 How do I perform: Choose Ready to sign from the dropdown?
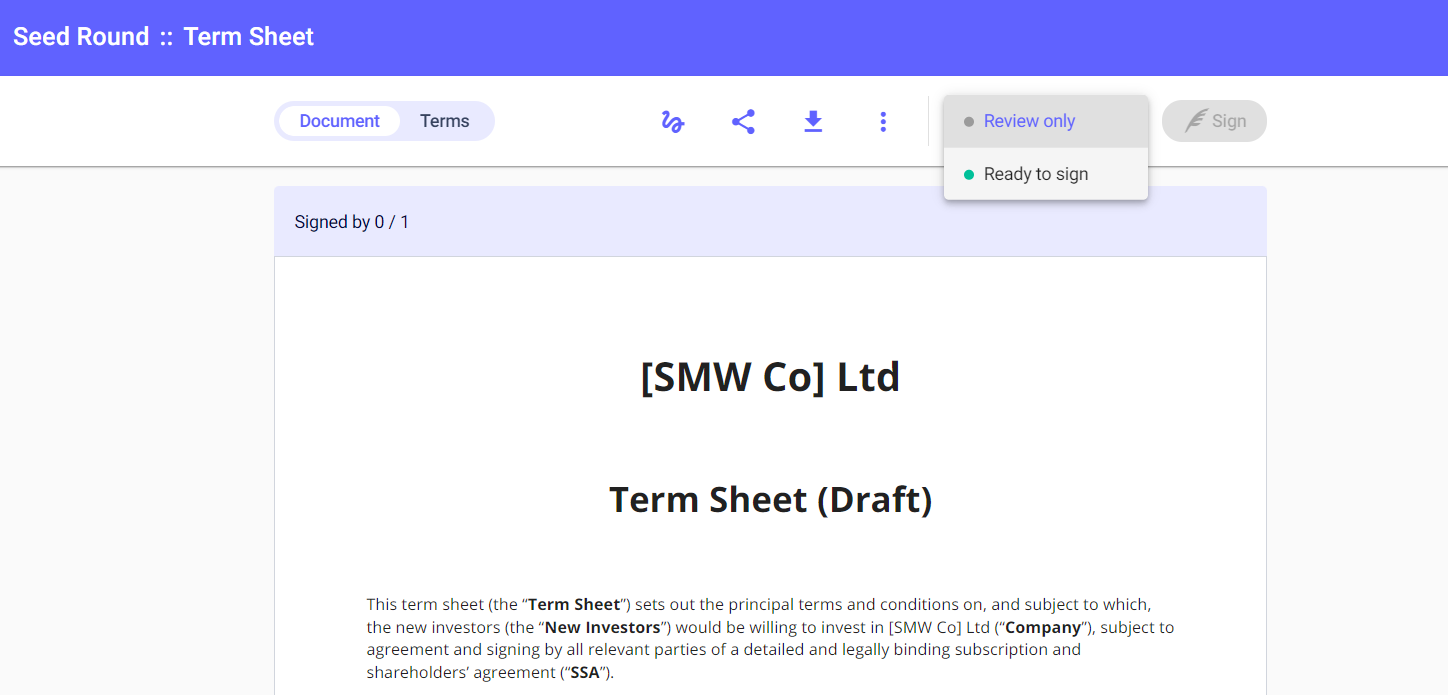(1036, 174)
